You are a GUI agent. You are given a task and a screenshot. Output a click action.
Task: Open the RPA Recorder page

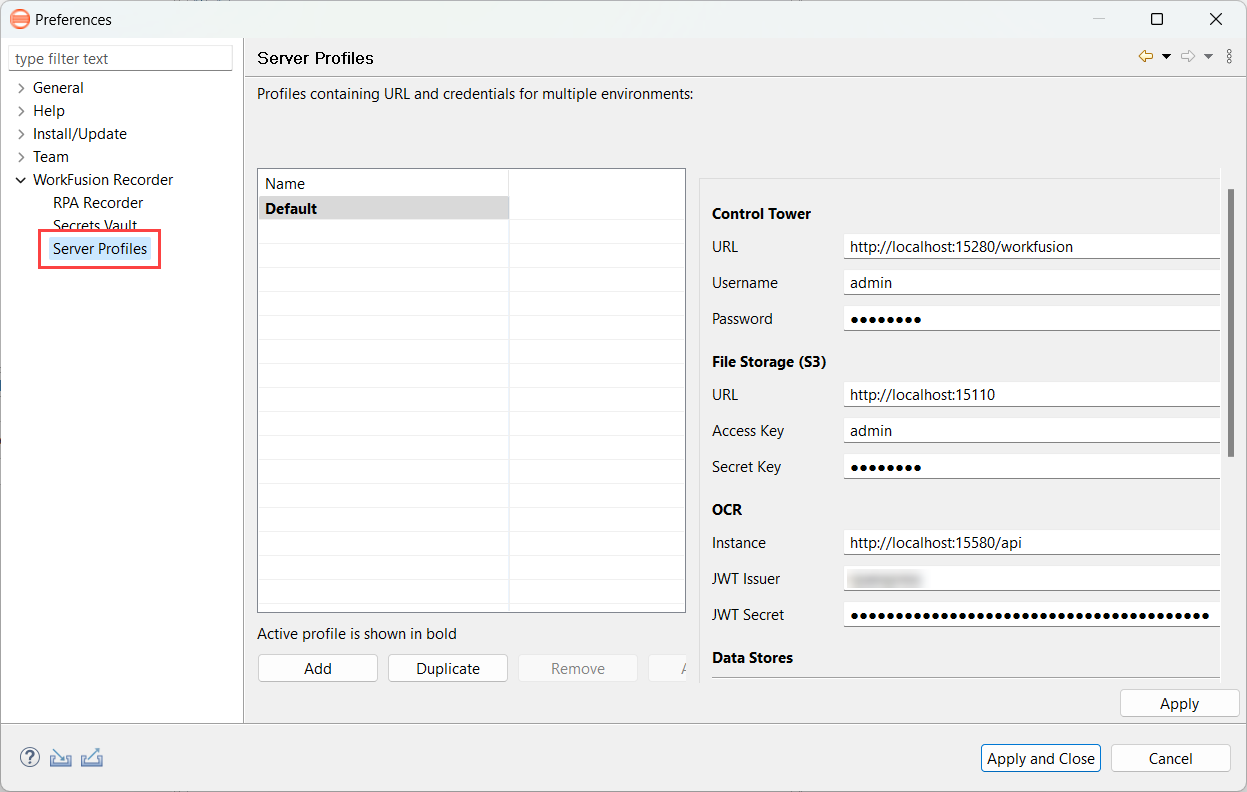(x=98, y=203)
